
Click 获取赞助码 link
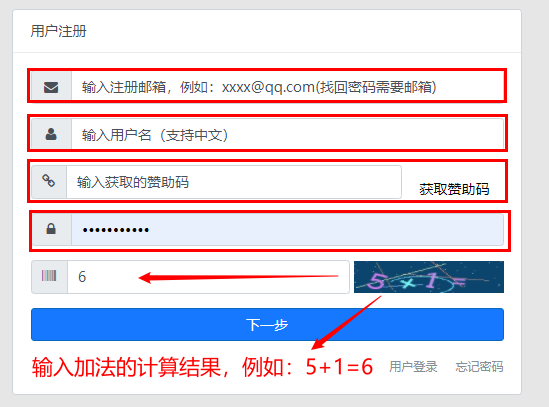[x=454, y=189]
